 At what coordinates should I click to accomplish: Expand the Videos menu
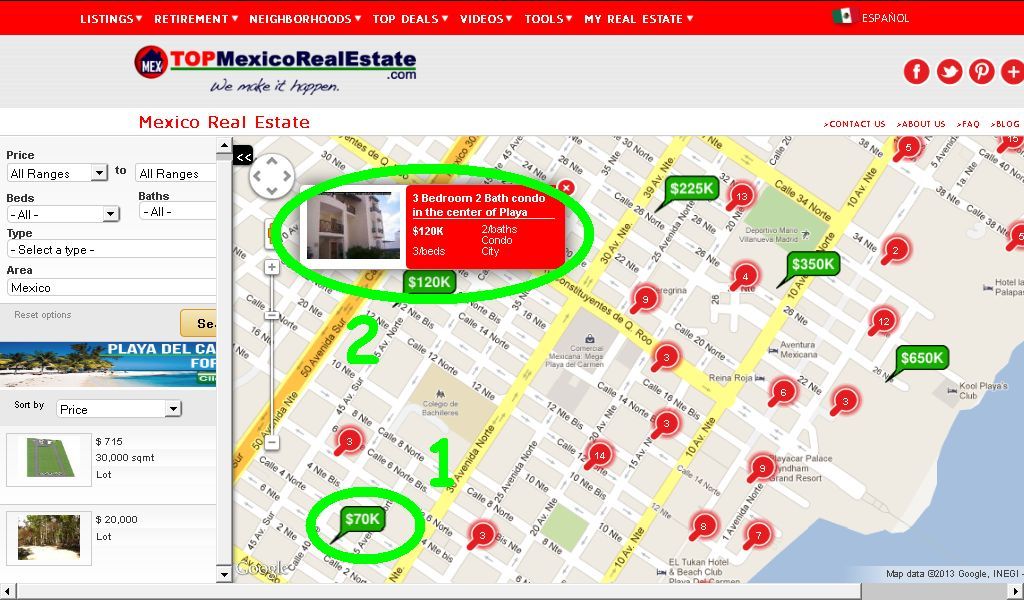tap(486, 19)
